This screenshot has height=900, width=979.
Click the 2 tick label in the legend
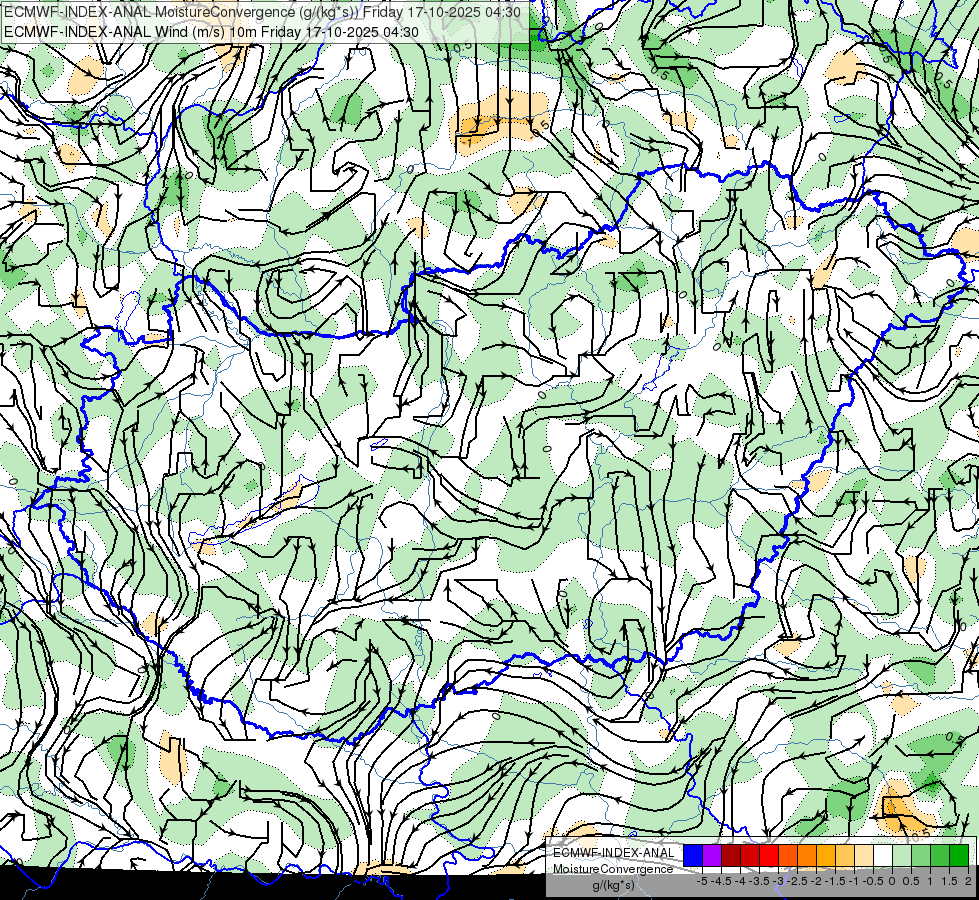tap(968, 881)
